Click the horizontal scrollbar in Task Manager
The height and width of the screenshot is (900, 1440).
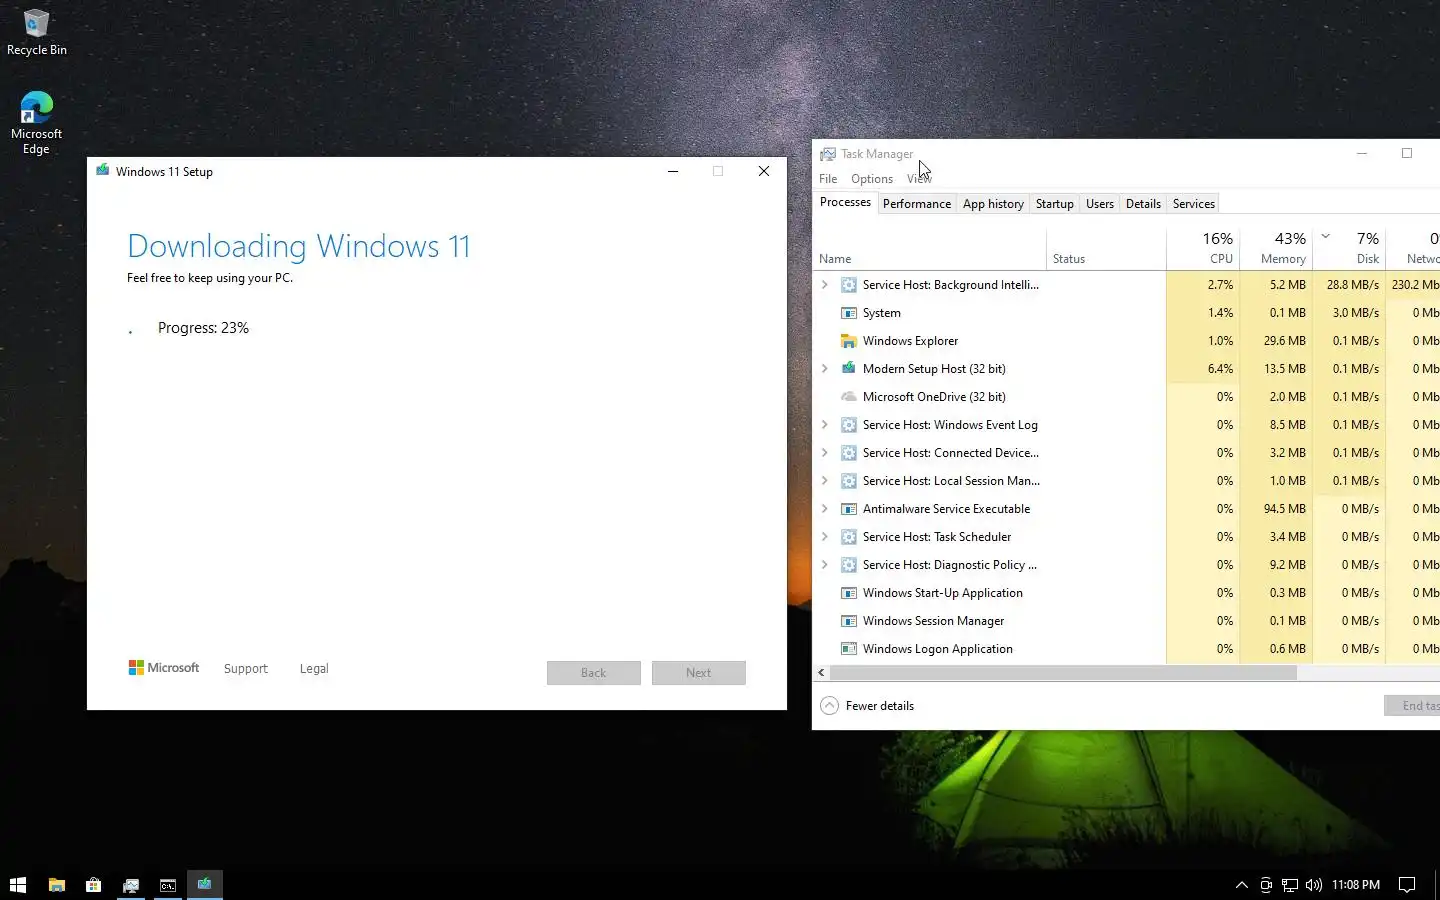pyautogui.click(x=1063, y=673)
